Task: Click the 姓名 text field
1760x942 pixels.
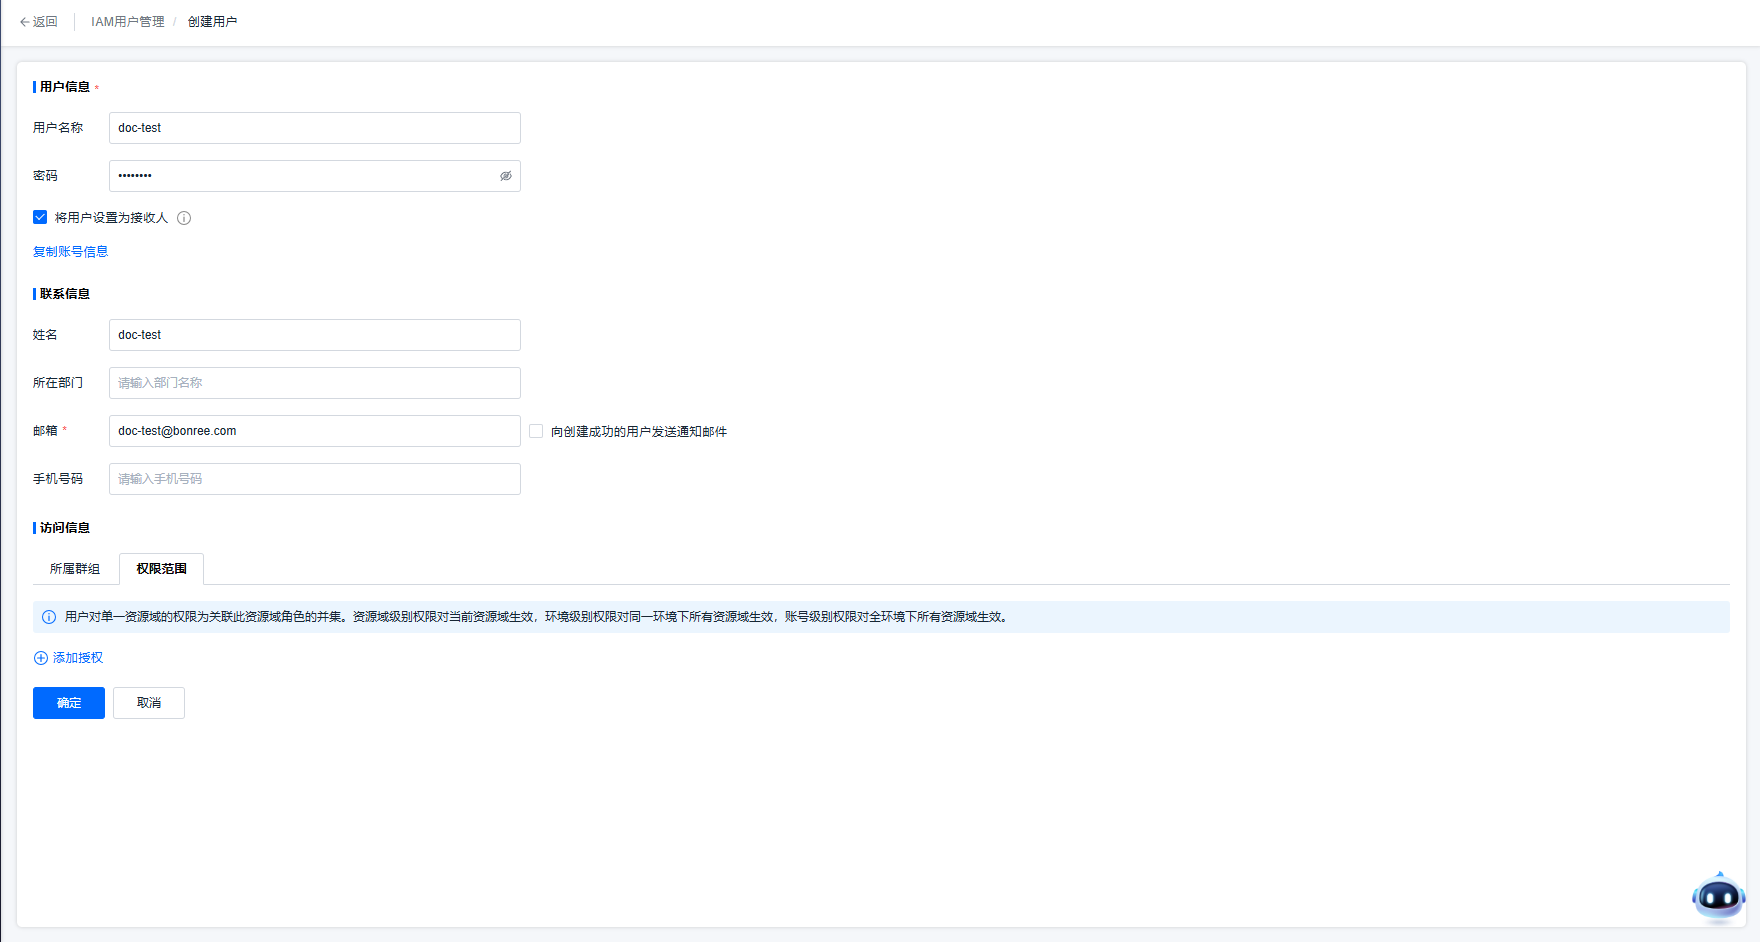Action: point(314,335)
